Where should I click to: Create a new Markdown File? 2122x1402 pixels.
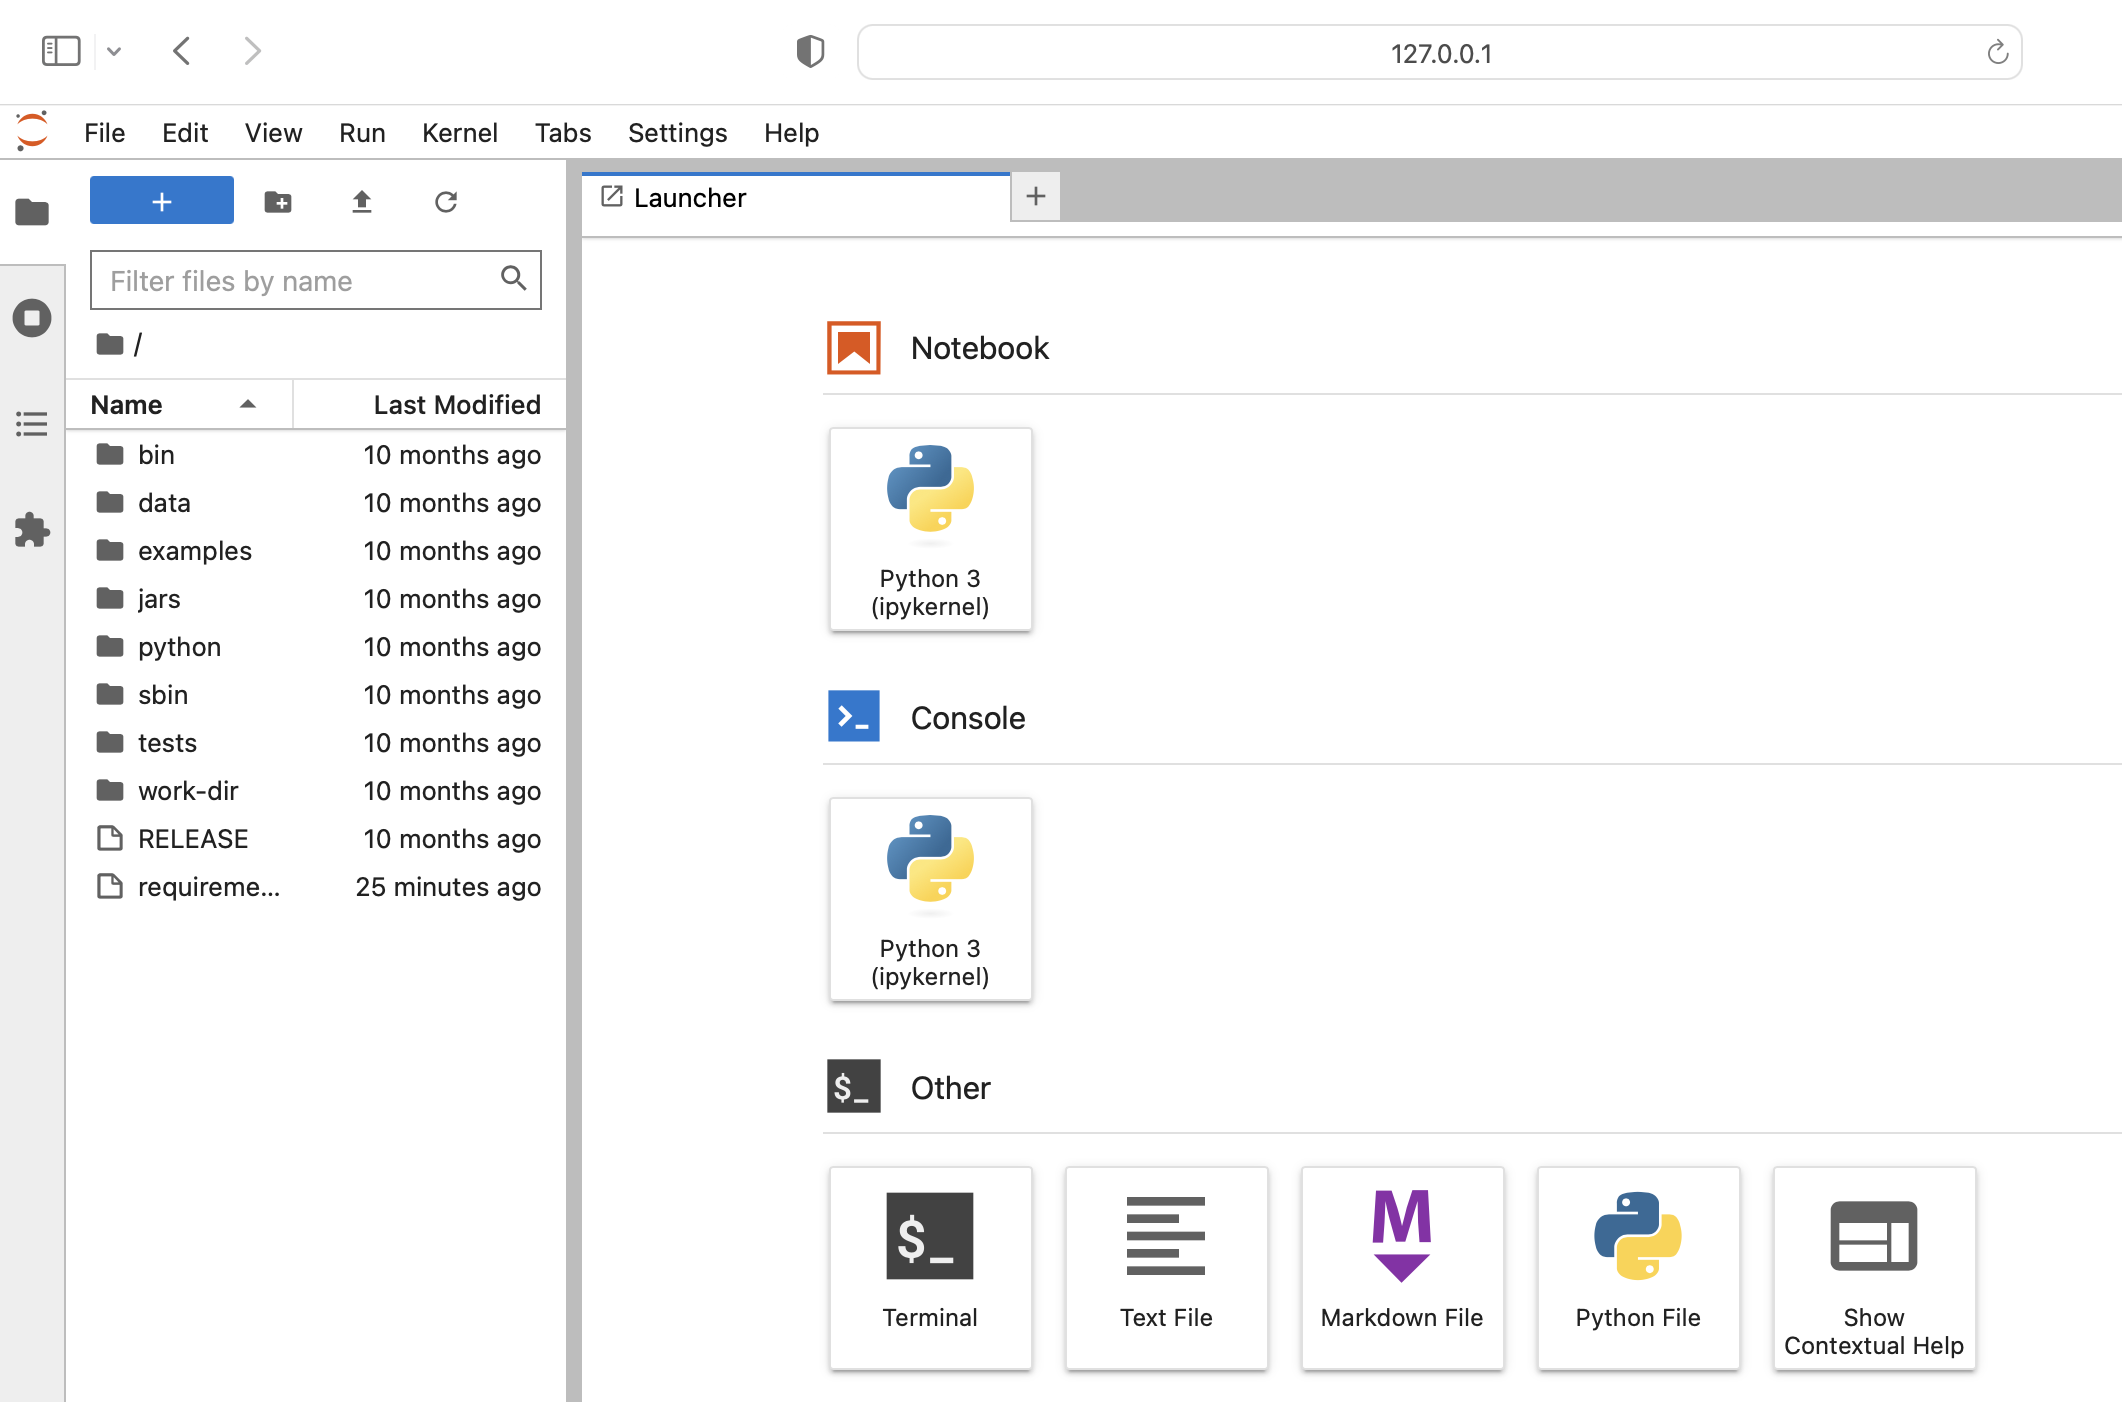pos(1402,1267)
